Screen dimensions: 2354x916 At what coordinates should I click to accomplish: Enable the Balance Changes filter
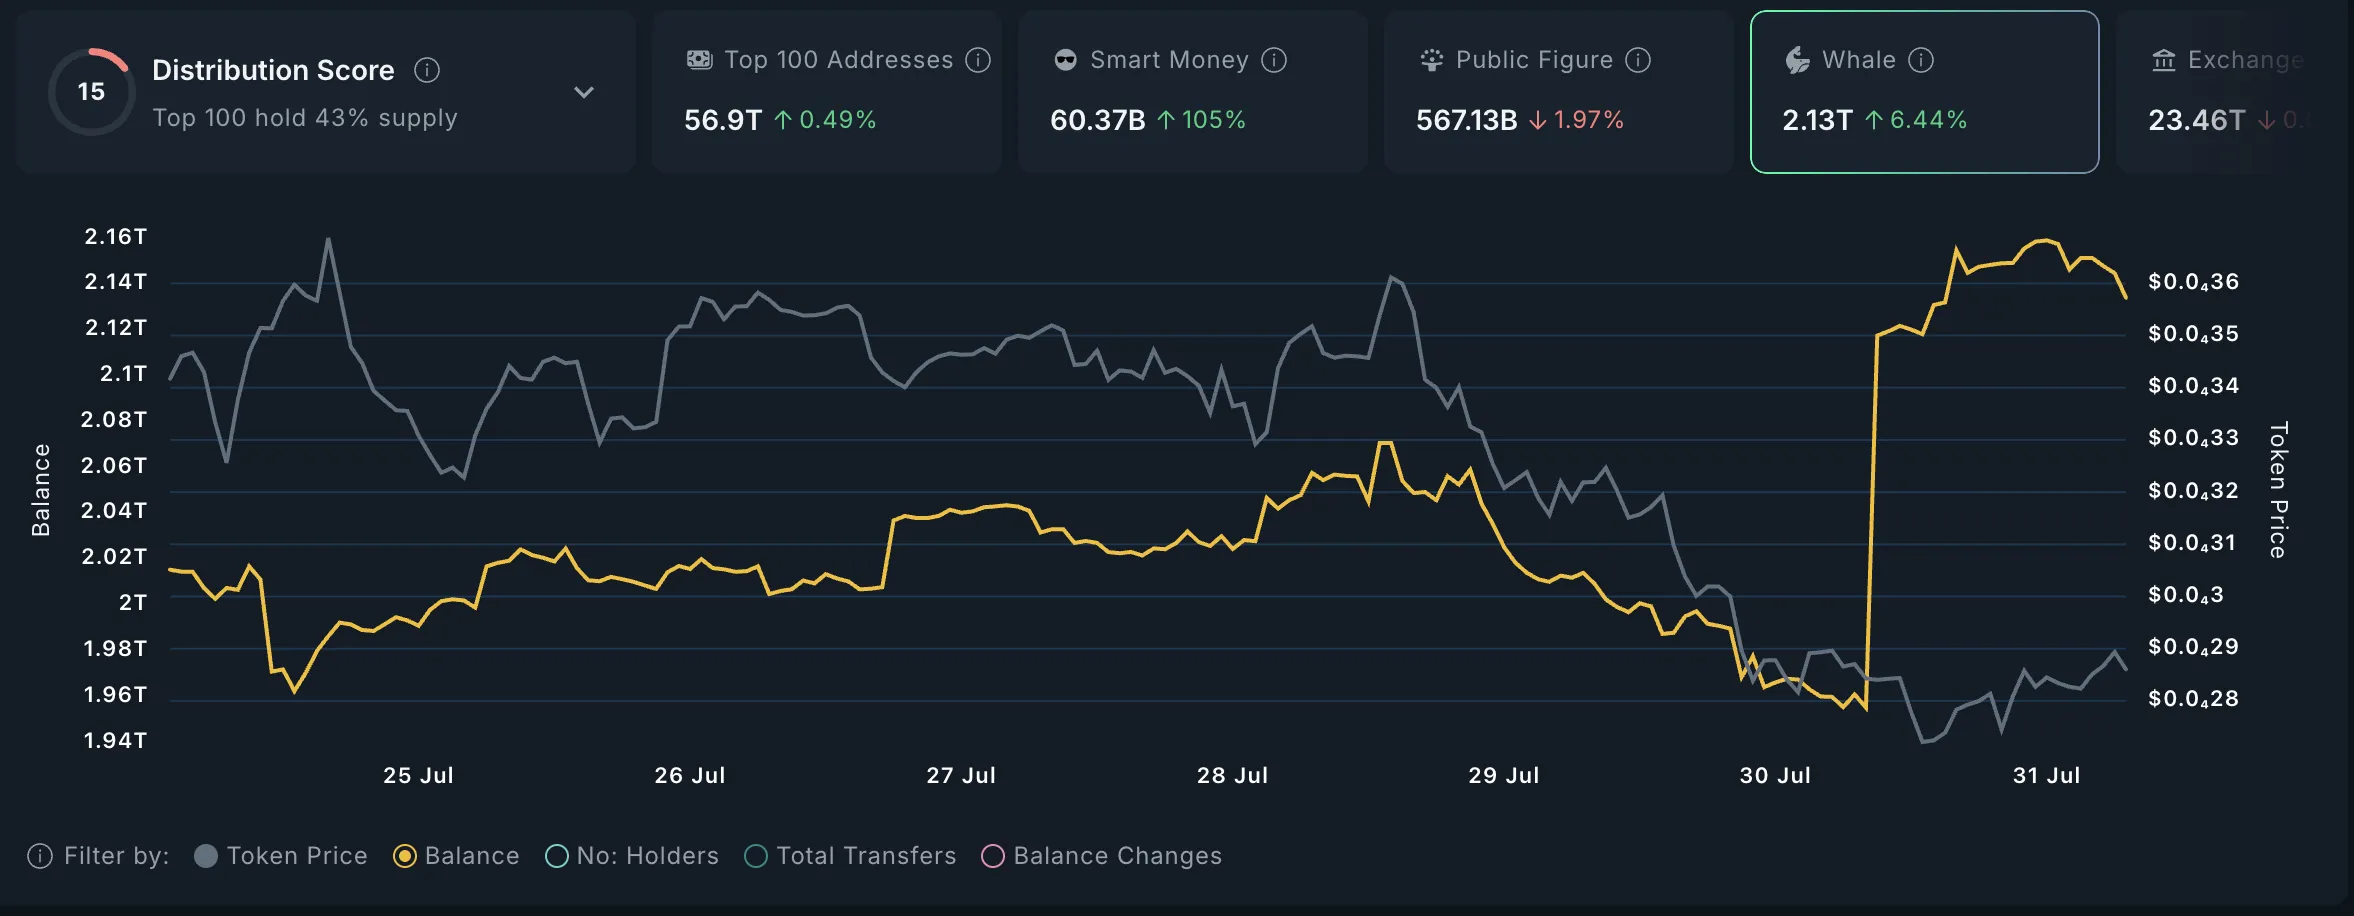pos(993,856)
